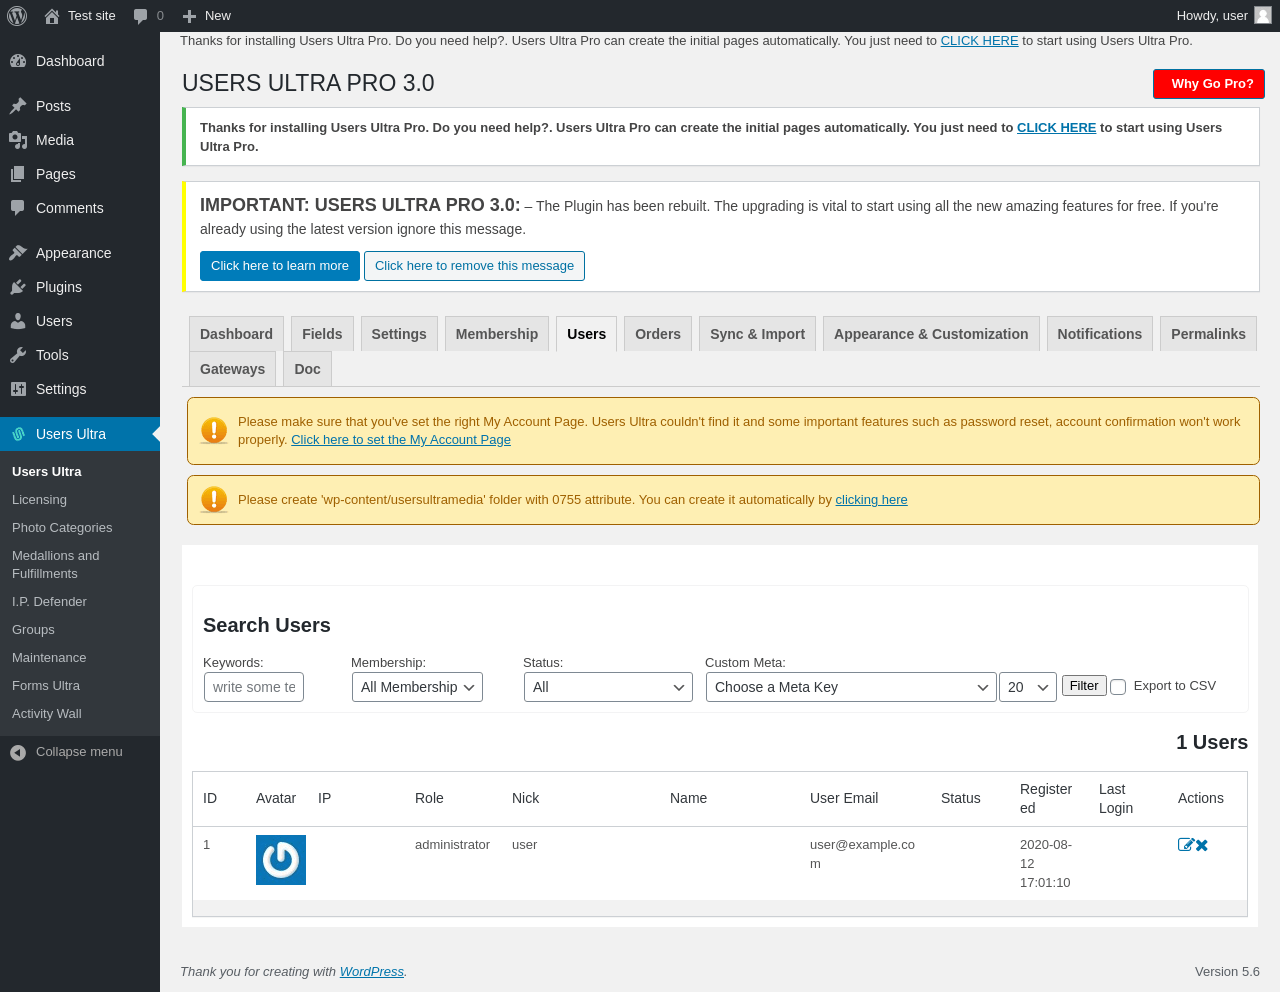
Task: Click the blue power avatar thumbnail
Action: click(x=281, y=860)
